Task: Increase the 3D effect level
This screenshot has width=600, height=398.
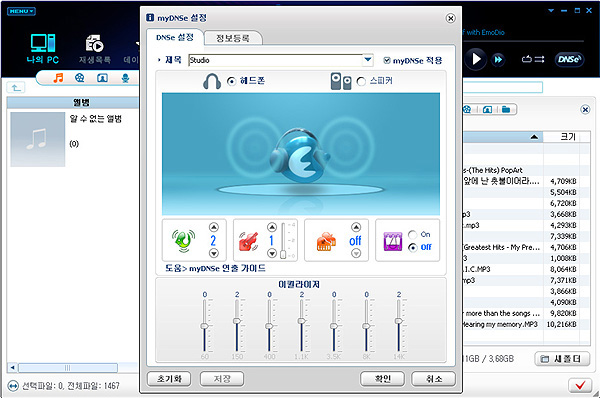Action: click(x=214, y=227)
